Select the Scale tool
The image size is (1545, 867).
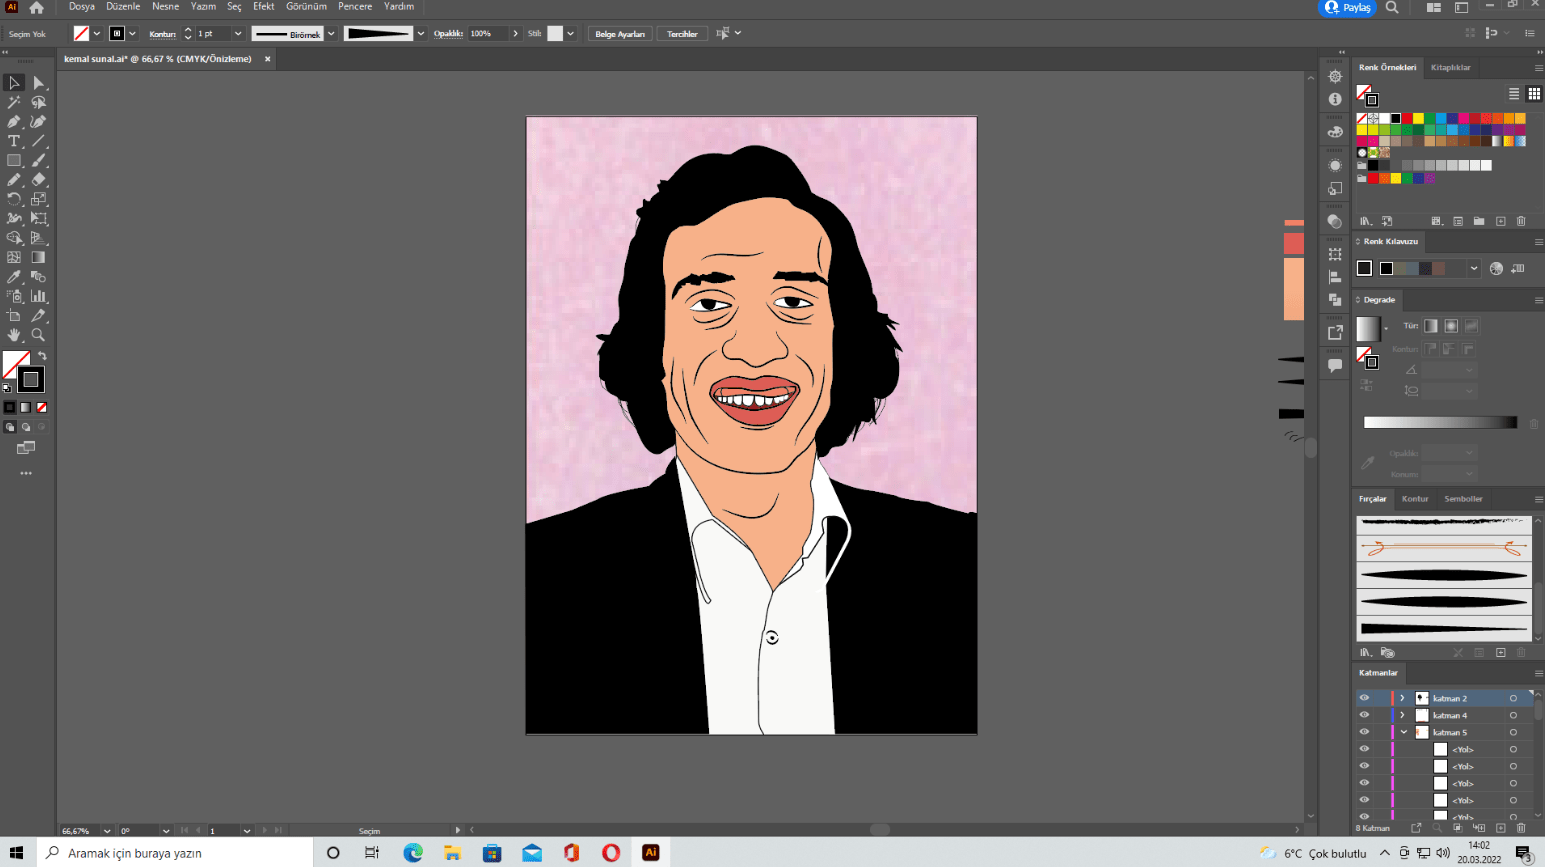click(x=38, y=199)
